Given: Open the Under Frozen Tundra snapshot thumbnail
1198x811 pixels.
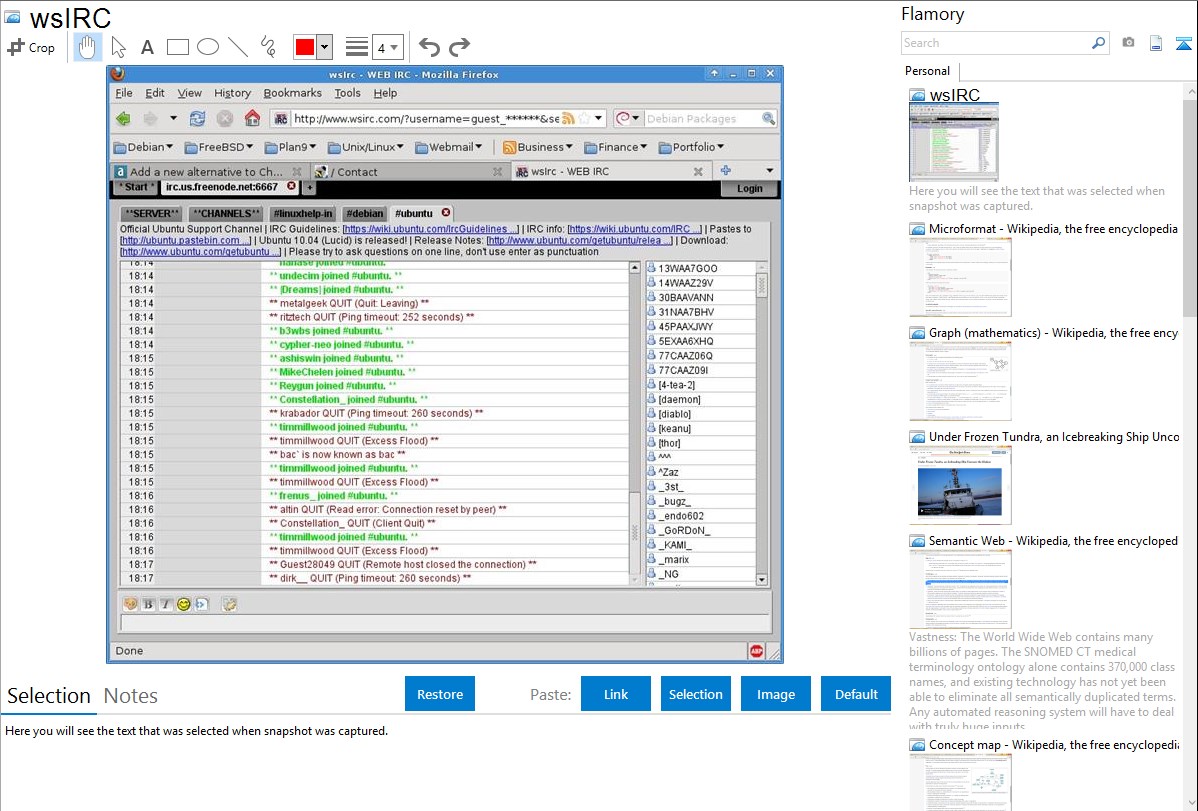Looking at the screenshot, I should coord(960,485).
